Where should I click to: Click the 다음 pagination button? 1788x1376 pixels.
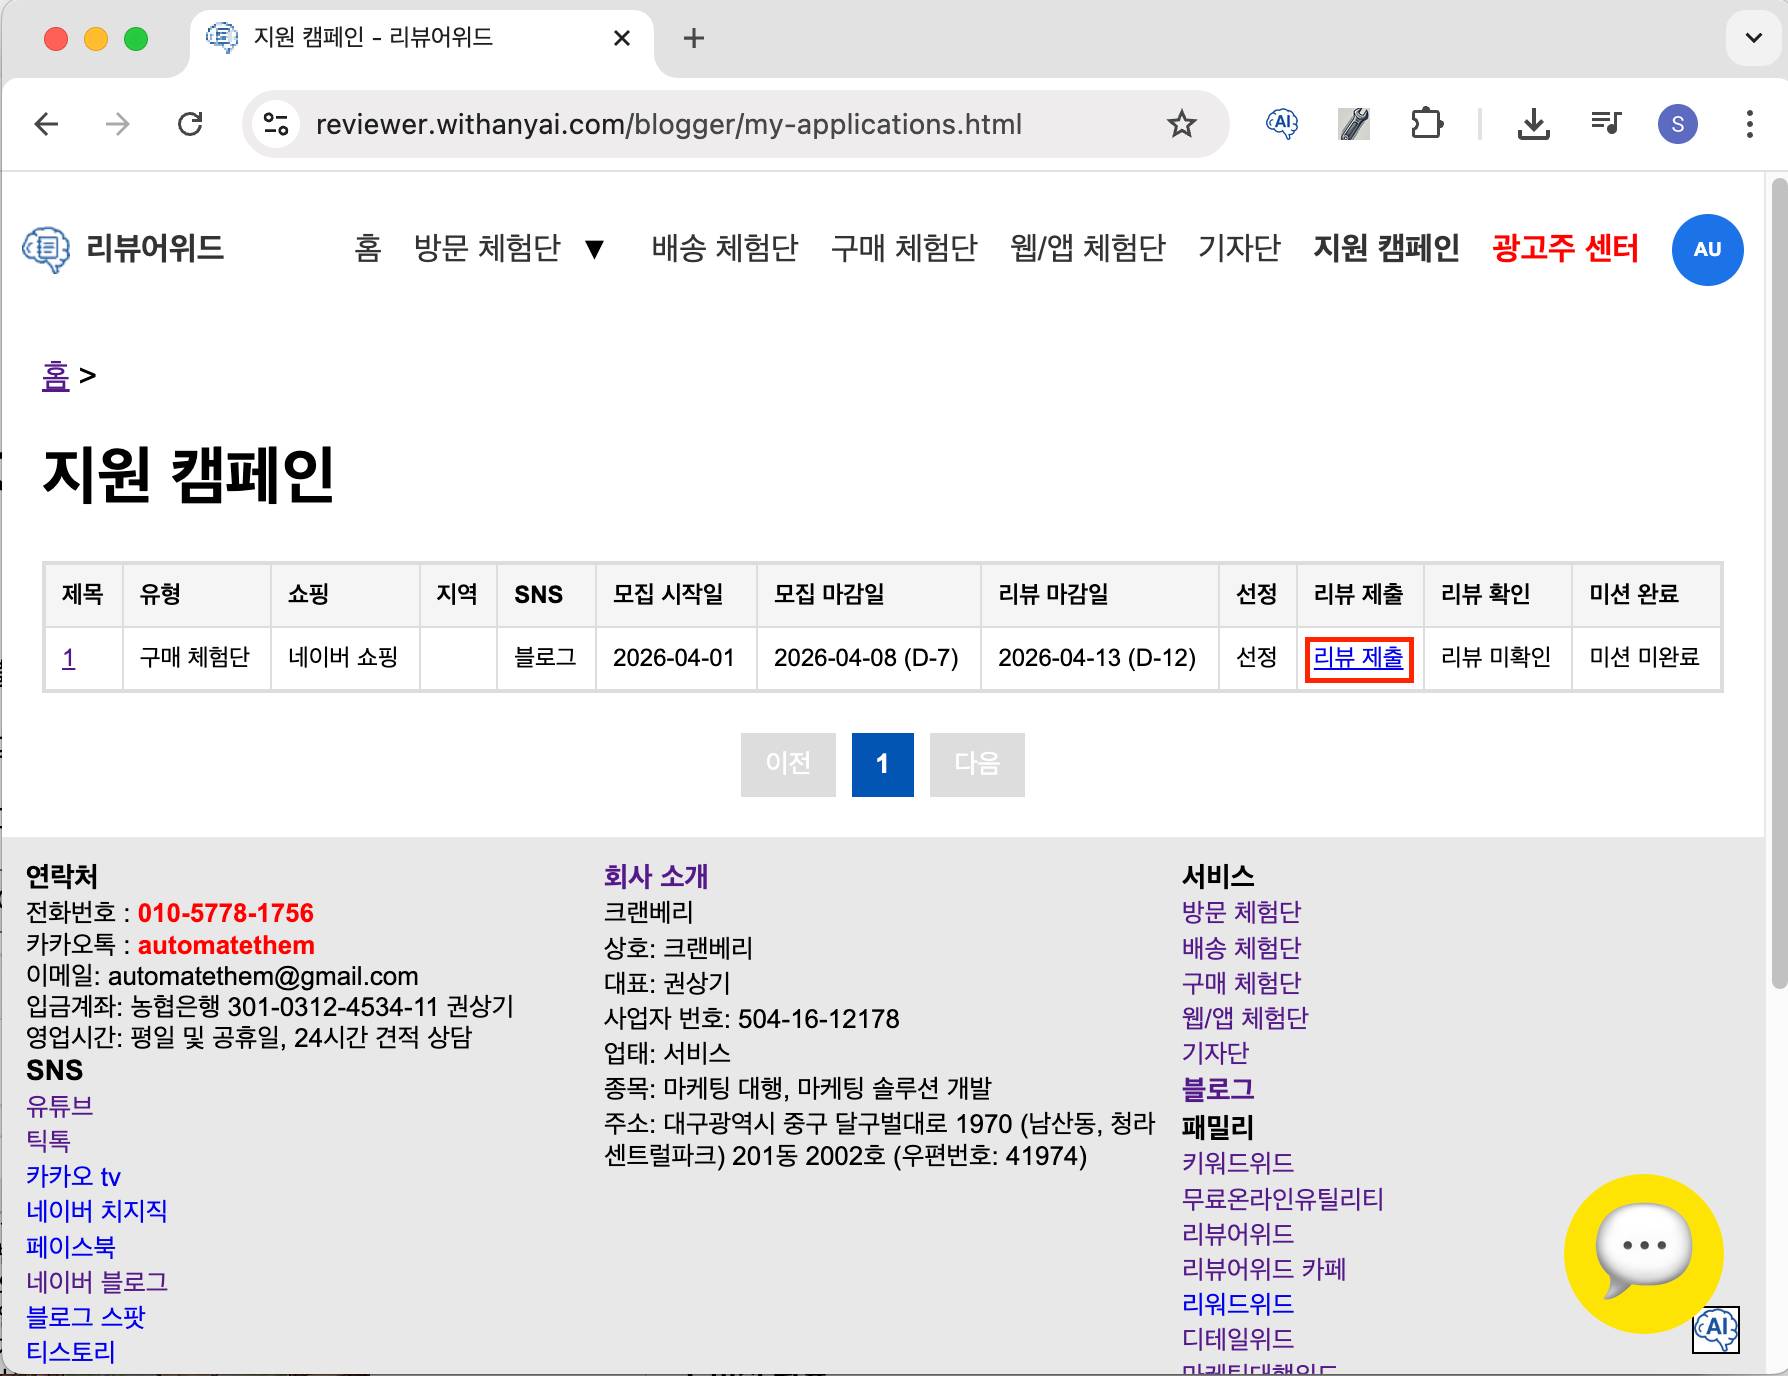tap(976, 765)
